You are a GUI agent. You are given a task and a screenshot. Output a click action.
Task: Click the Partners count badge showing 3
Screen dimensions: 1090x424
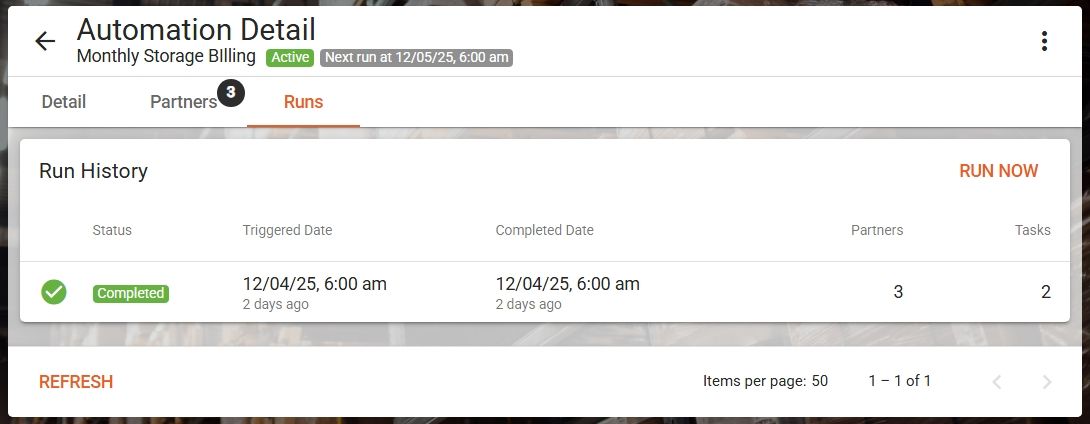tap(231, 92)
